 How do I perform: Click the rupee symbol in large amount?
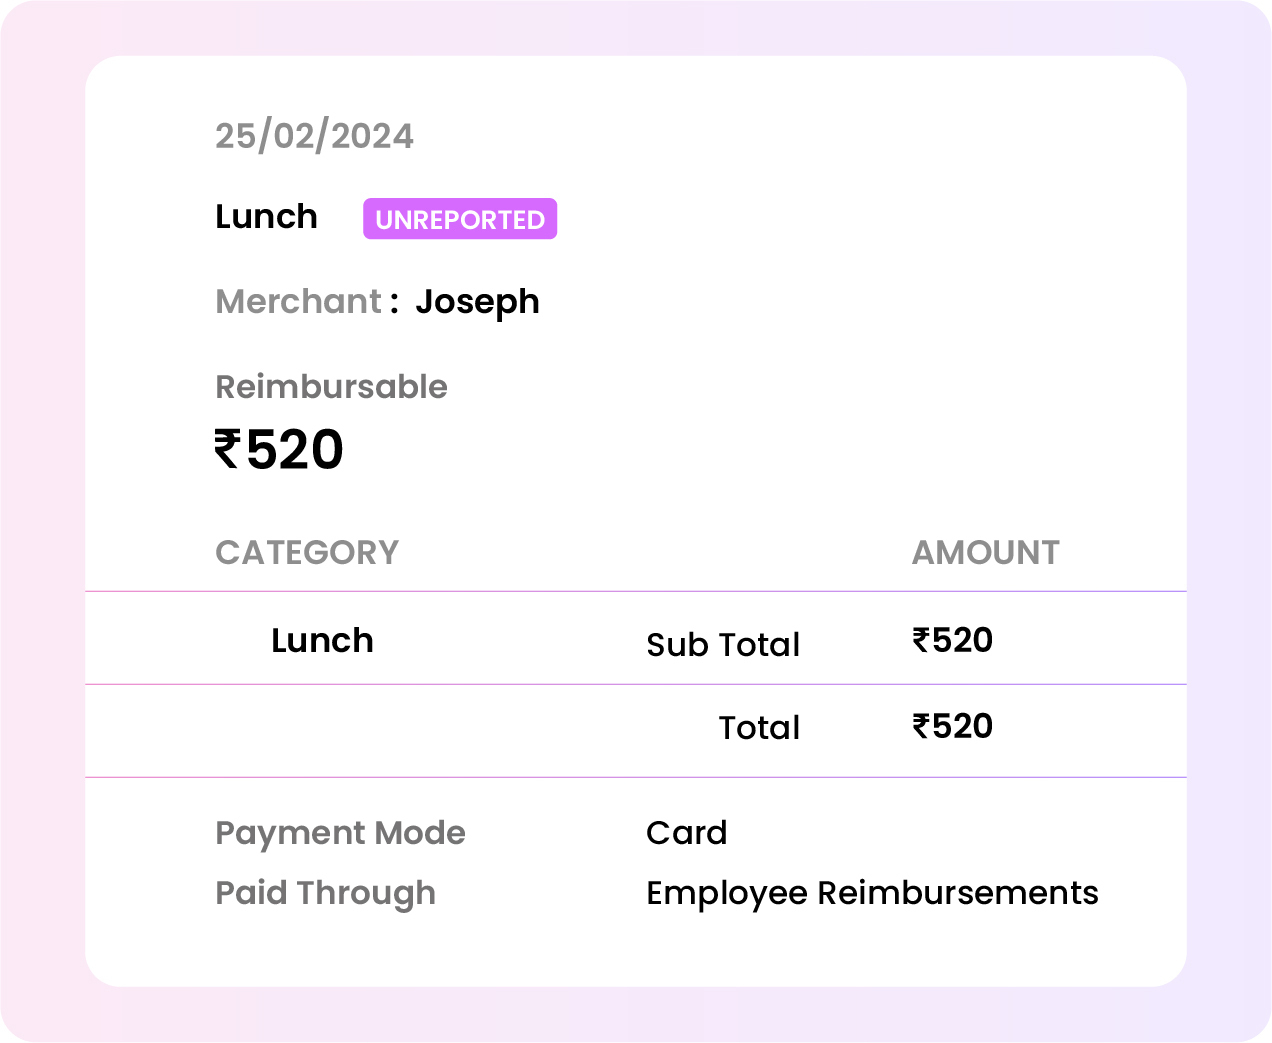pyautogui.click(x=228, y=449)
